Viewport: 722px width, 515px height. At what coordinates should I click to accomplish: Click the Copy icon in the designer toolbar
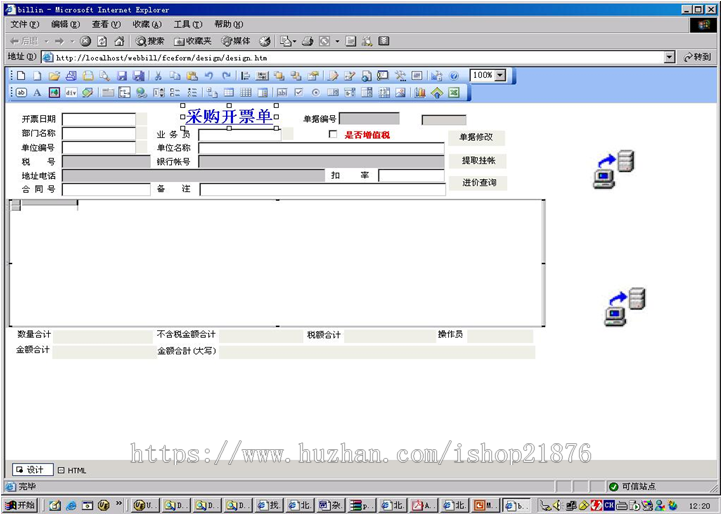(x=175, y=76)
